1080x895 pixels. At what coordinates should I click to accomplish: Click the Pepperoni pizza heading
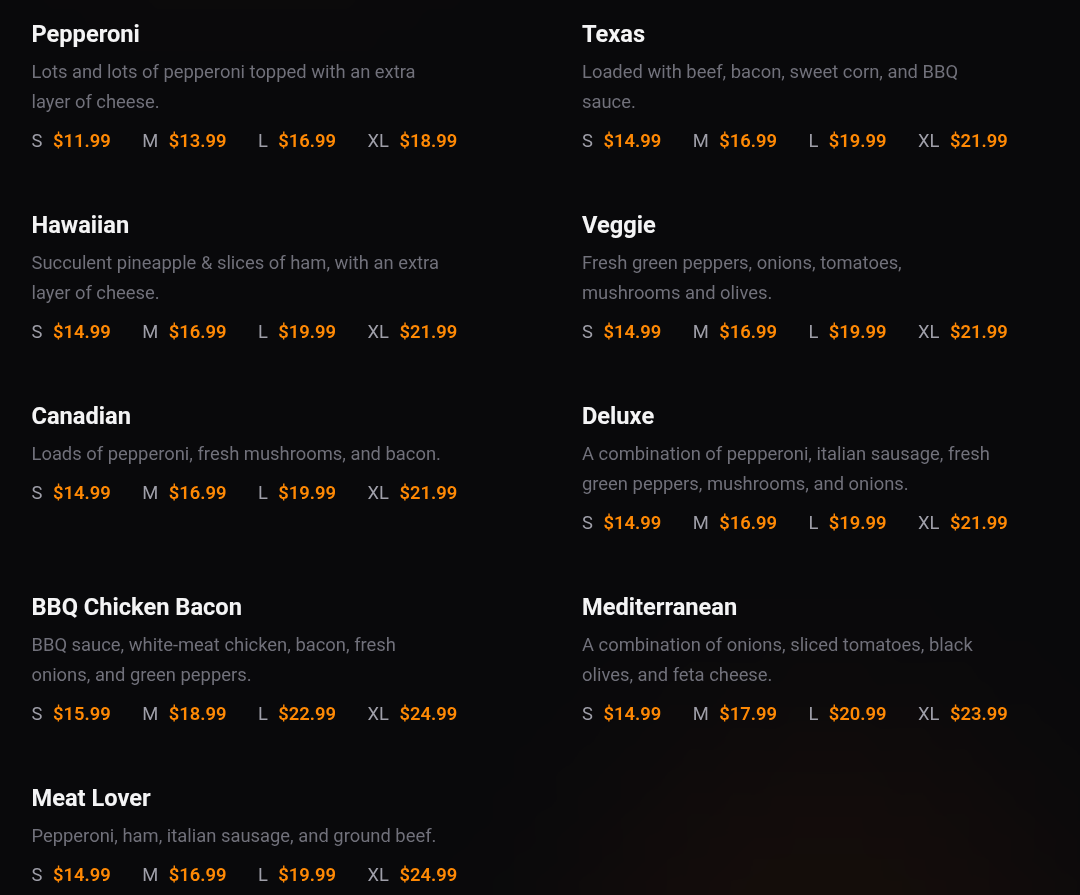pos(85,34)
